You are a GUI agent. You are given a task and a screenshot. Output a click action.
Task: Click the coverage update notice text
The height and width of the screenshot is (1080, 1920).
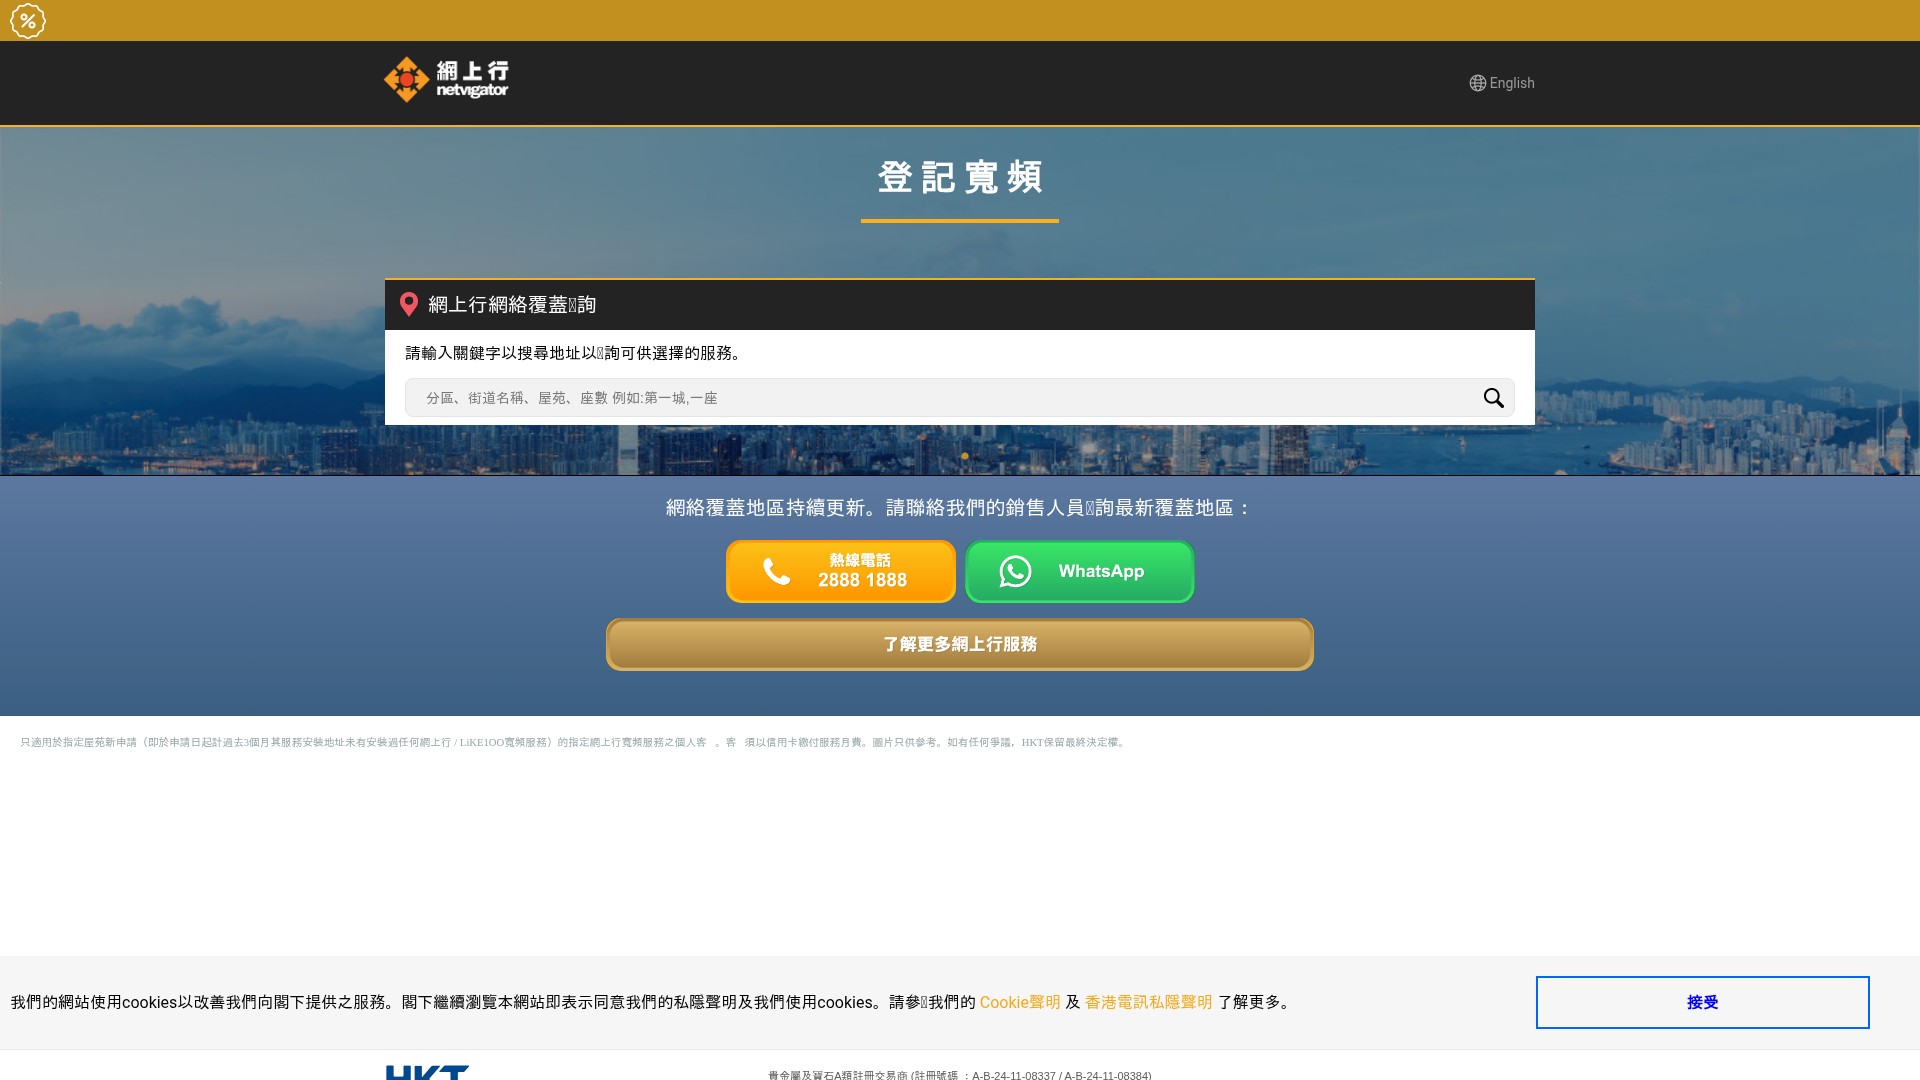[960, 508]
